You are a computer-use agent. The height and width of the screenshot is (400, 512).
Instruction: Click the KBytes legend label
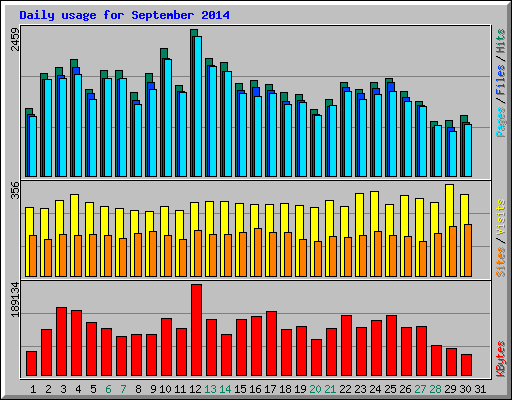[x=501, y=359]
